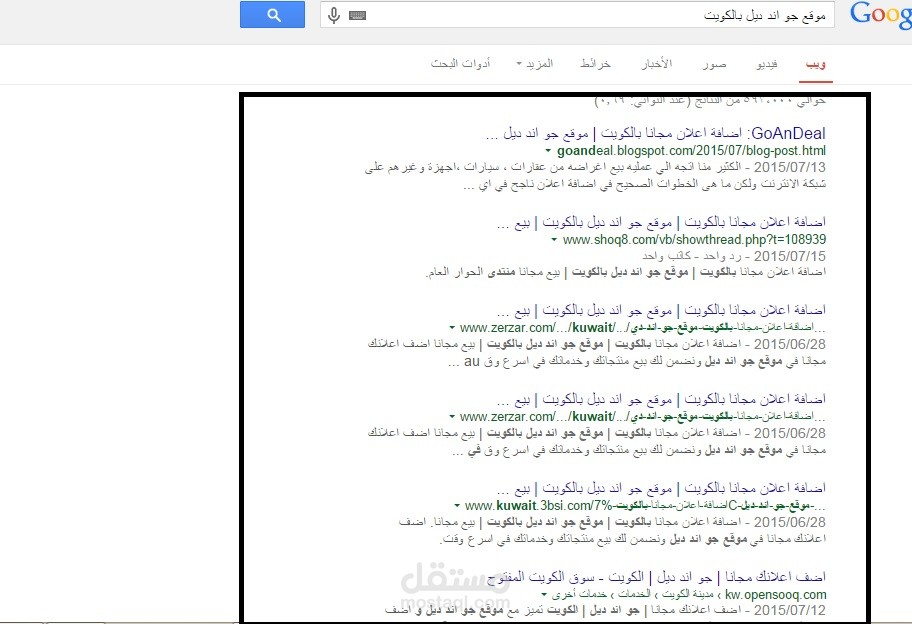Open the opensooq اضف اعلانك مجانا title
The height and width of the screenshot is (624, 912).
(657, 577)
